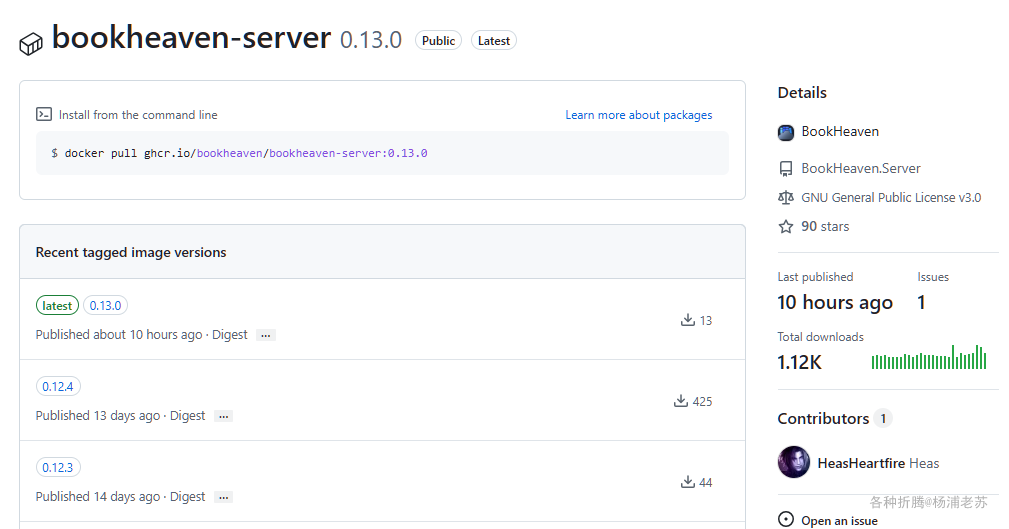Click the bookheaven-server package title

(x=191, y=37)
